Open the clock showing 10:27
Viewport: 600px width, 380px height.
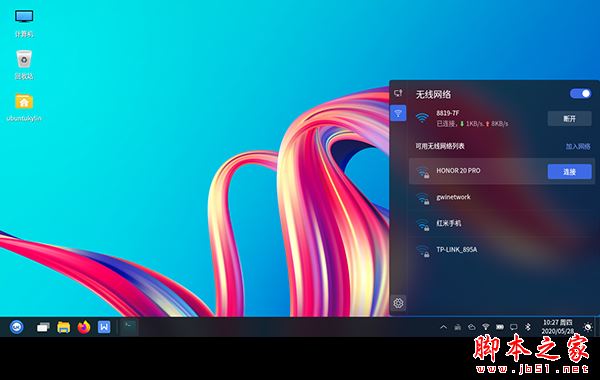coord(558,327)
